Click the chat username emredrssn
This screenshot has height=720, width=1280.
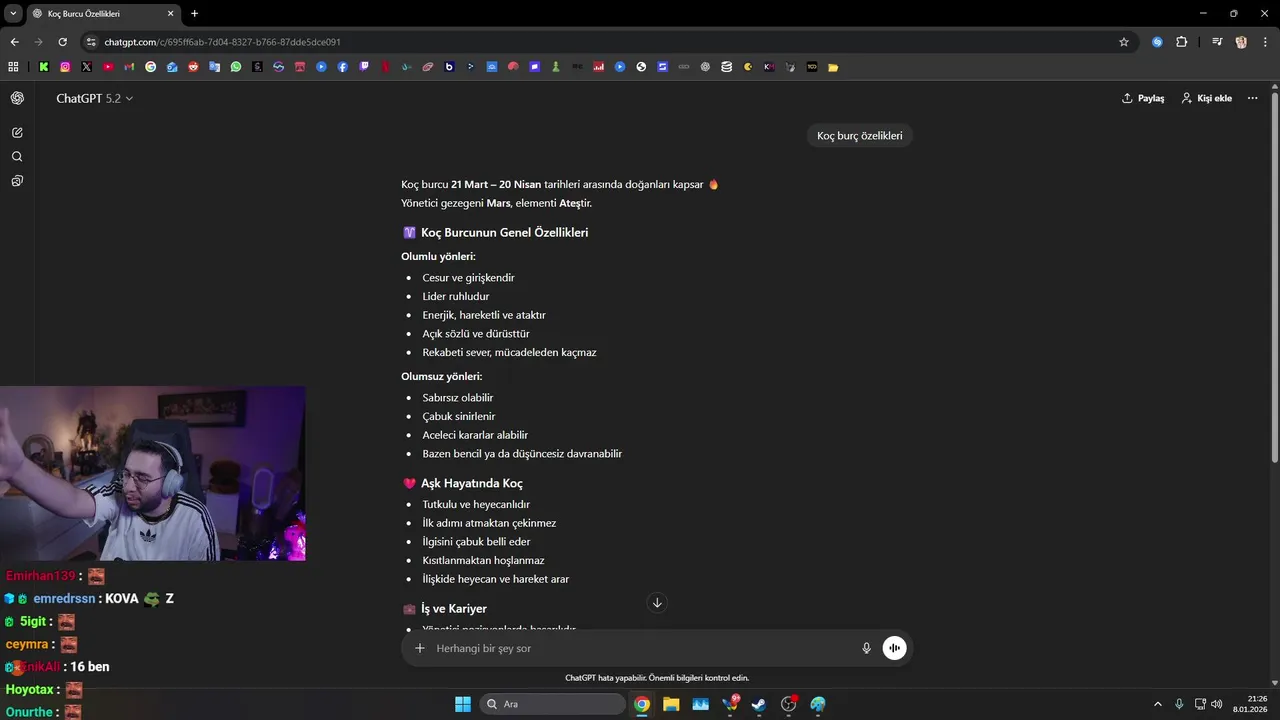(64, 599)
